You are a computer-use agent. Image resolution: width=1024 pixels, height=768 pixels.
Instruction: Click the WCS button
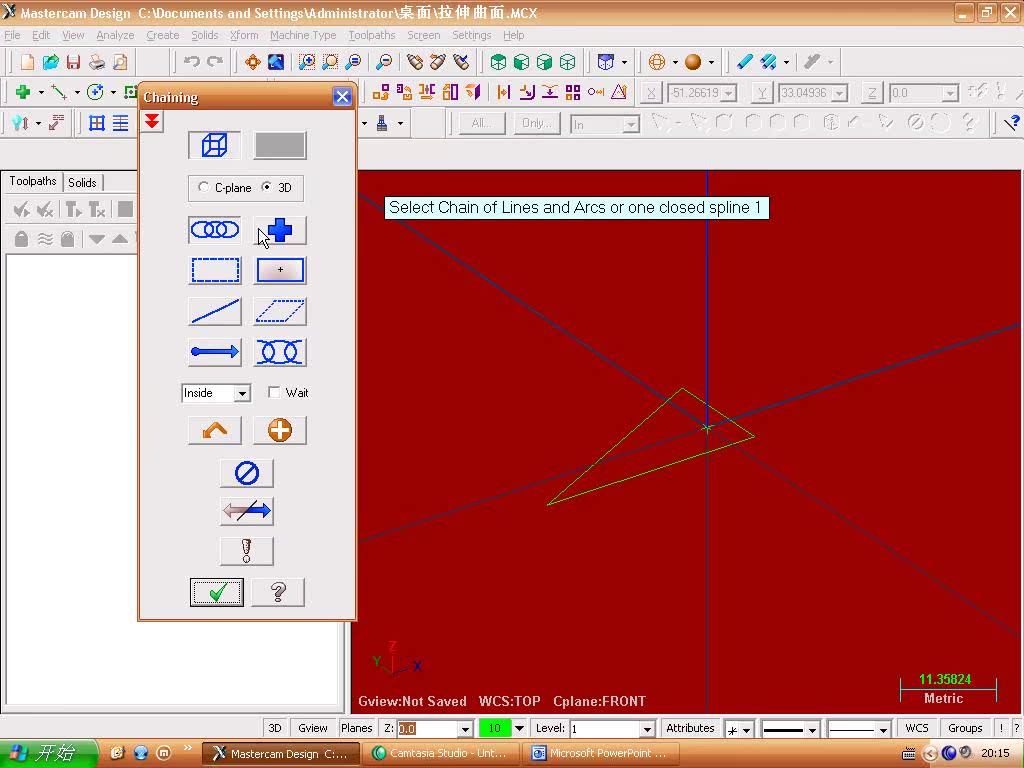917,728
